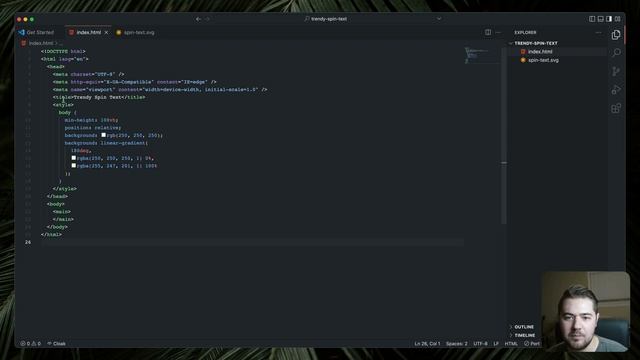Open the Search view in the activity bar

[616, 53]
